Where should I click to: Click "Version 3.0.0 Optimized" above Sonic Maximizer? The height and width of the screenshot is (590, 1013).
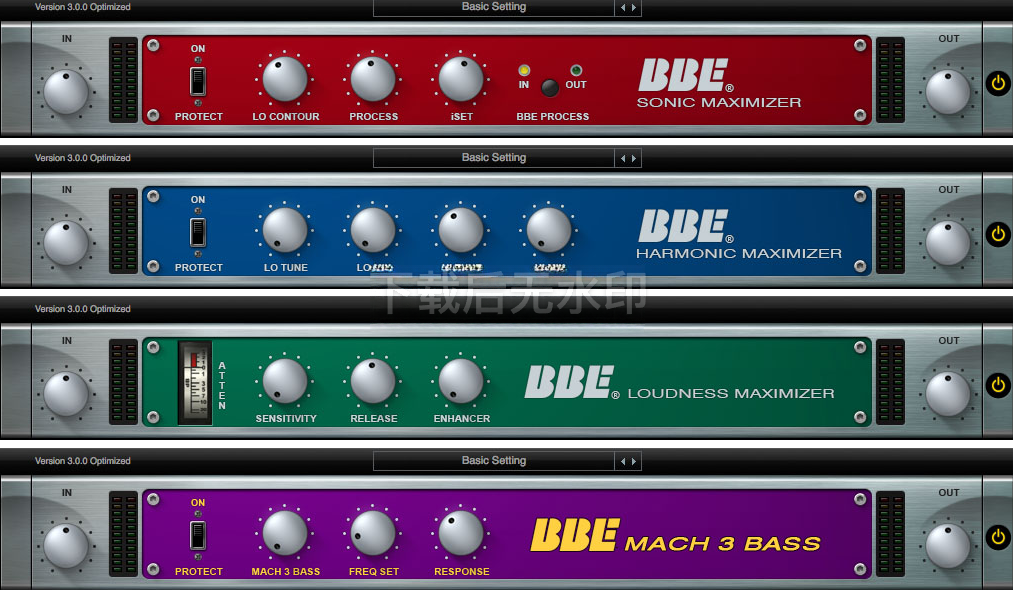point(83,7)
